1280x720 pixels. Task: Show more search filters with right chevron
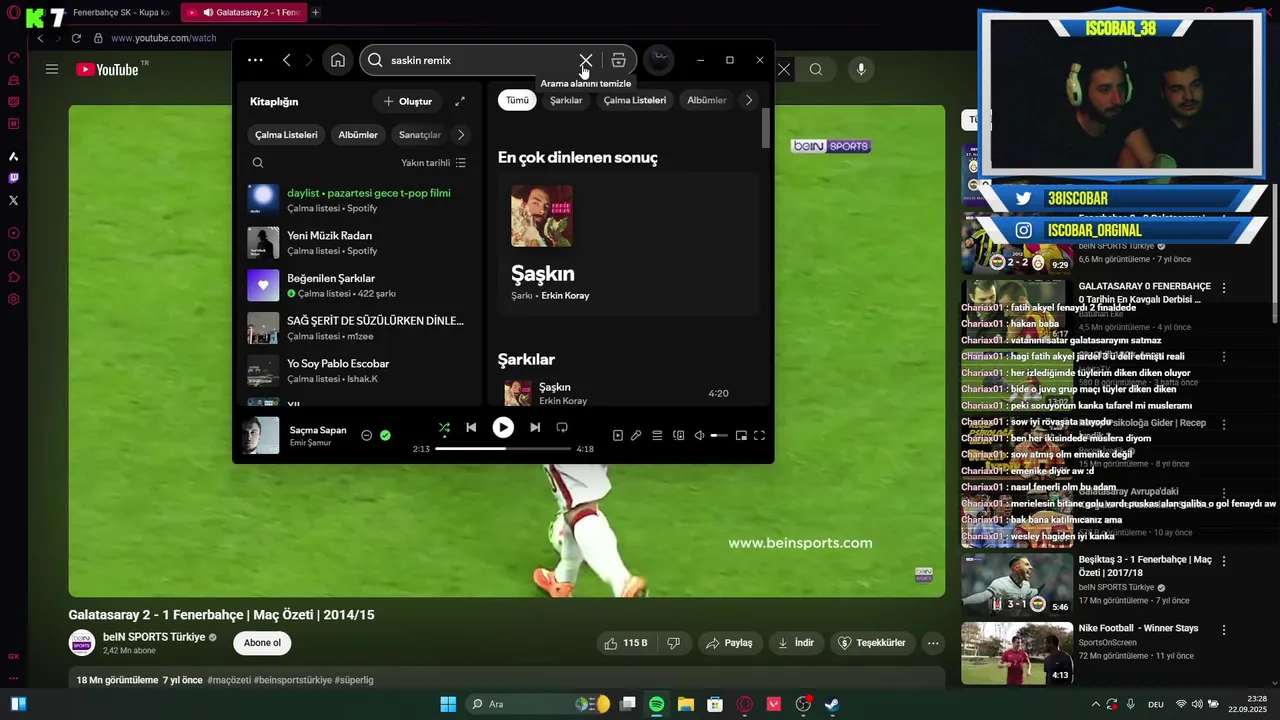point(749,100)
